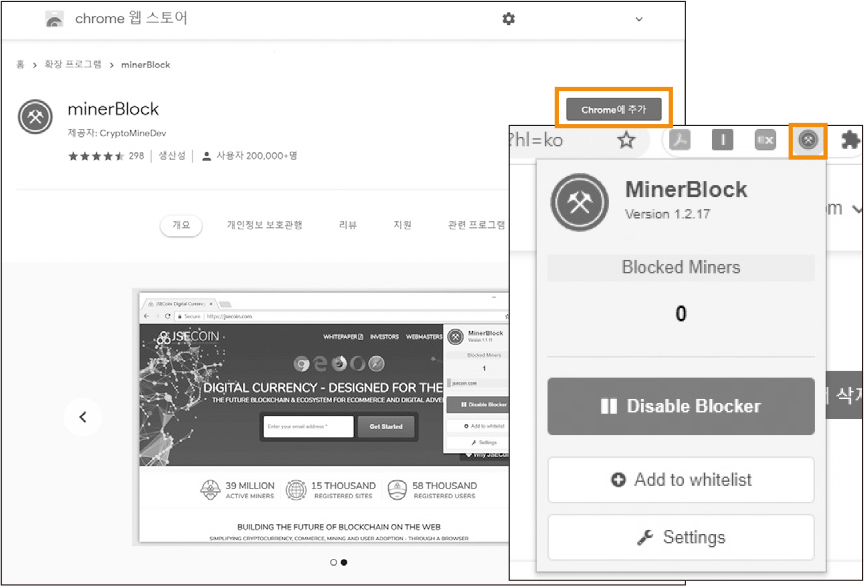Click the 'I' extension icon in toolbar
Screen dimensions: 864x586
tap(722, 140)
